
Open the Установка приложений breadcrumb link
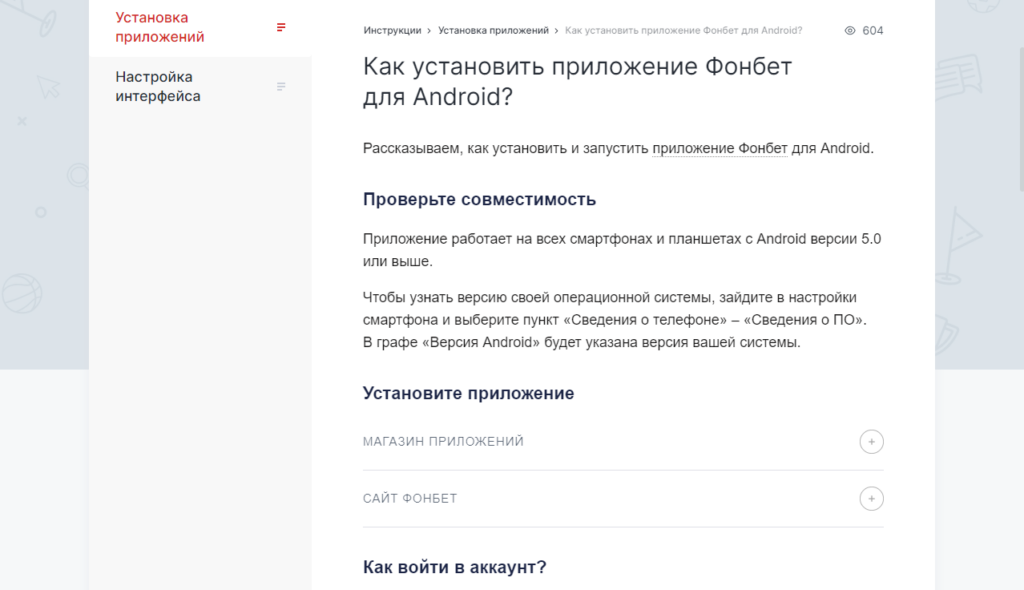493,31
